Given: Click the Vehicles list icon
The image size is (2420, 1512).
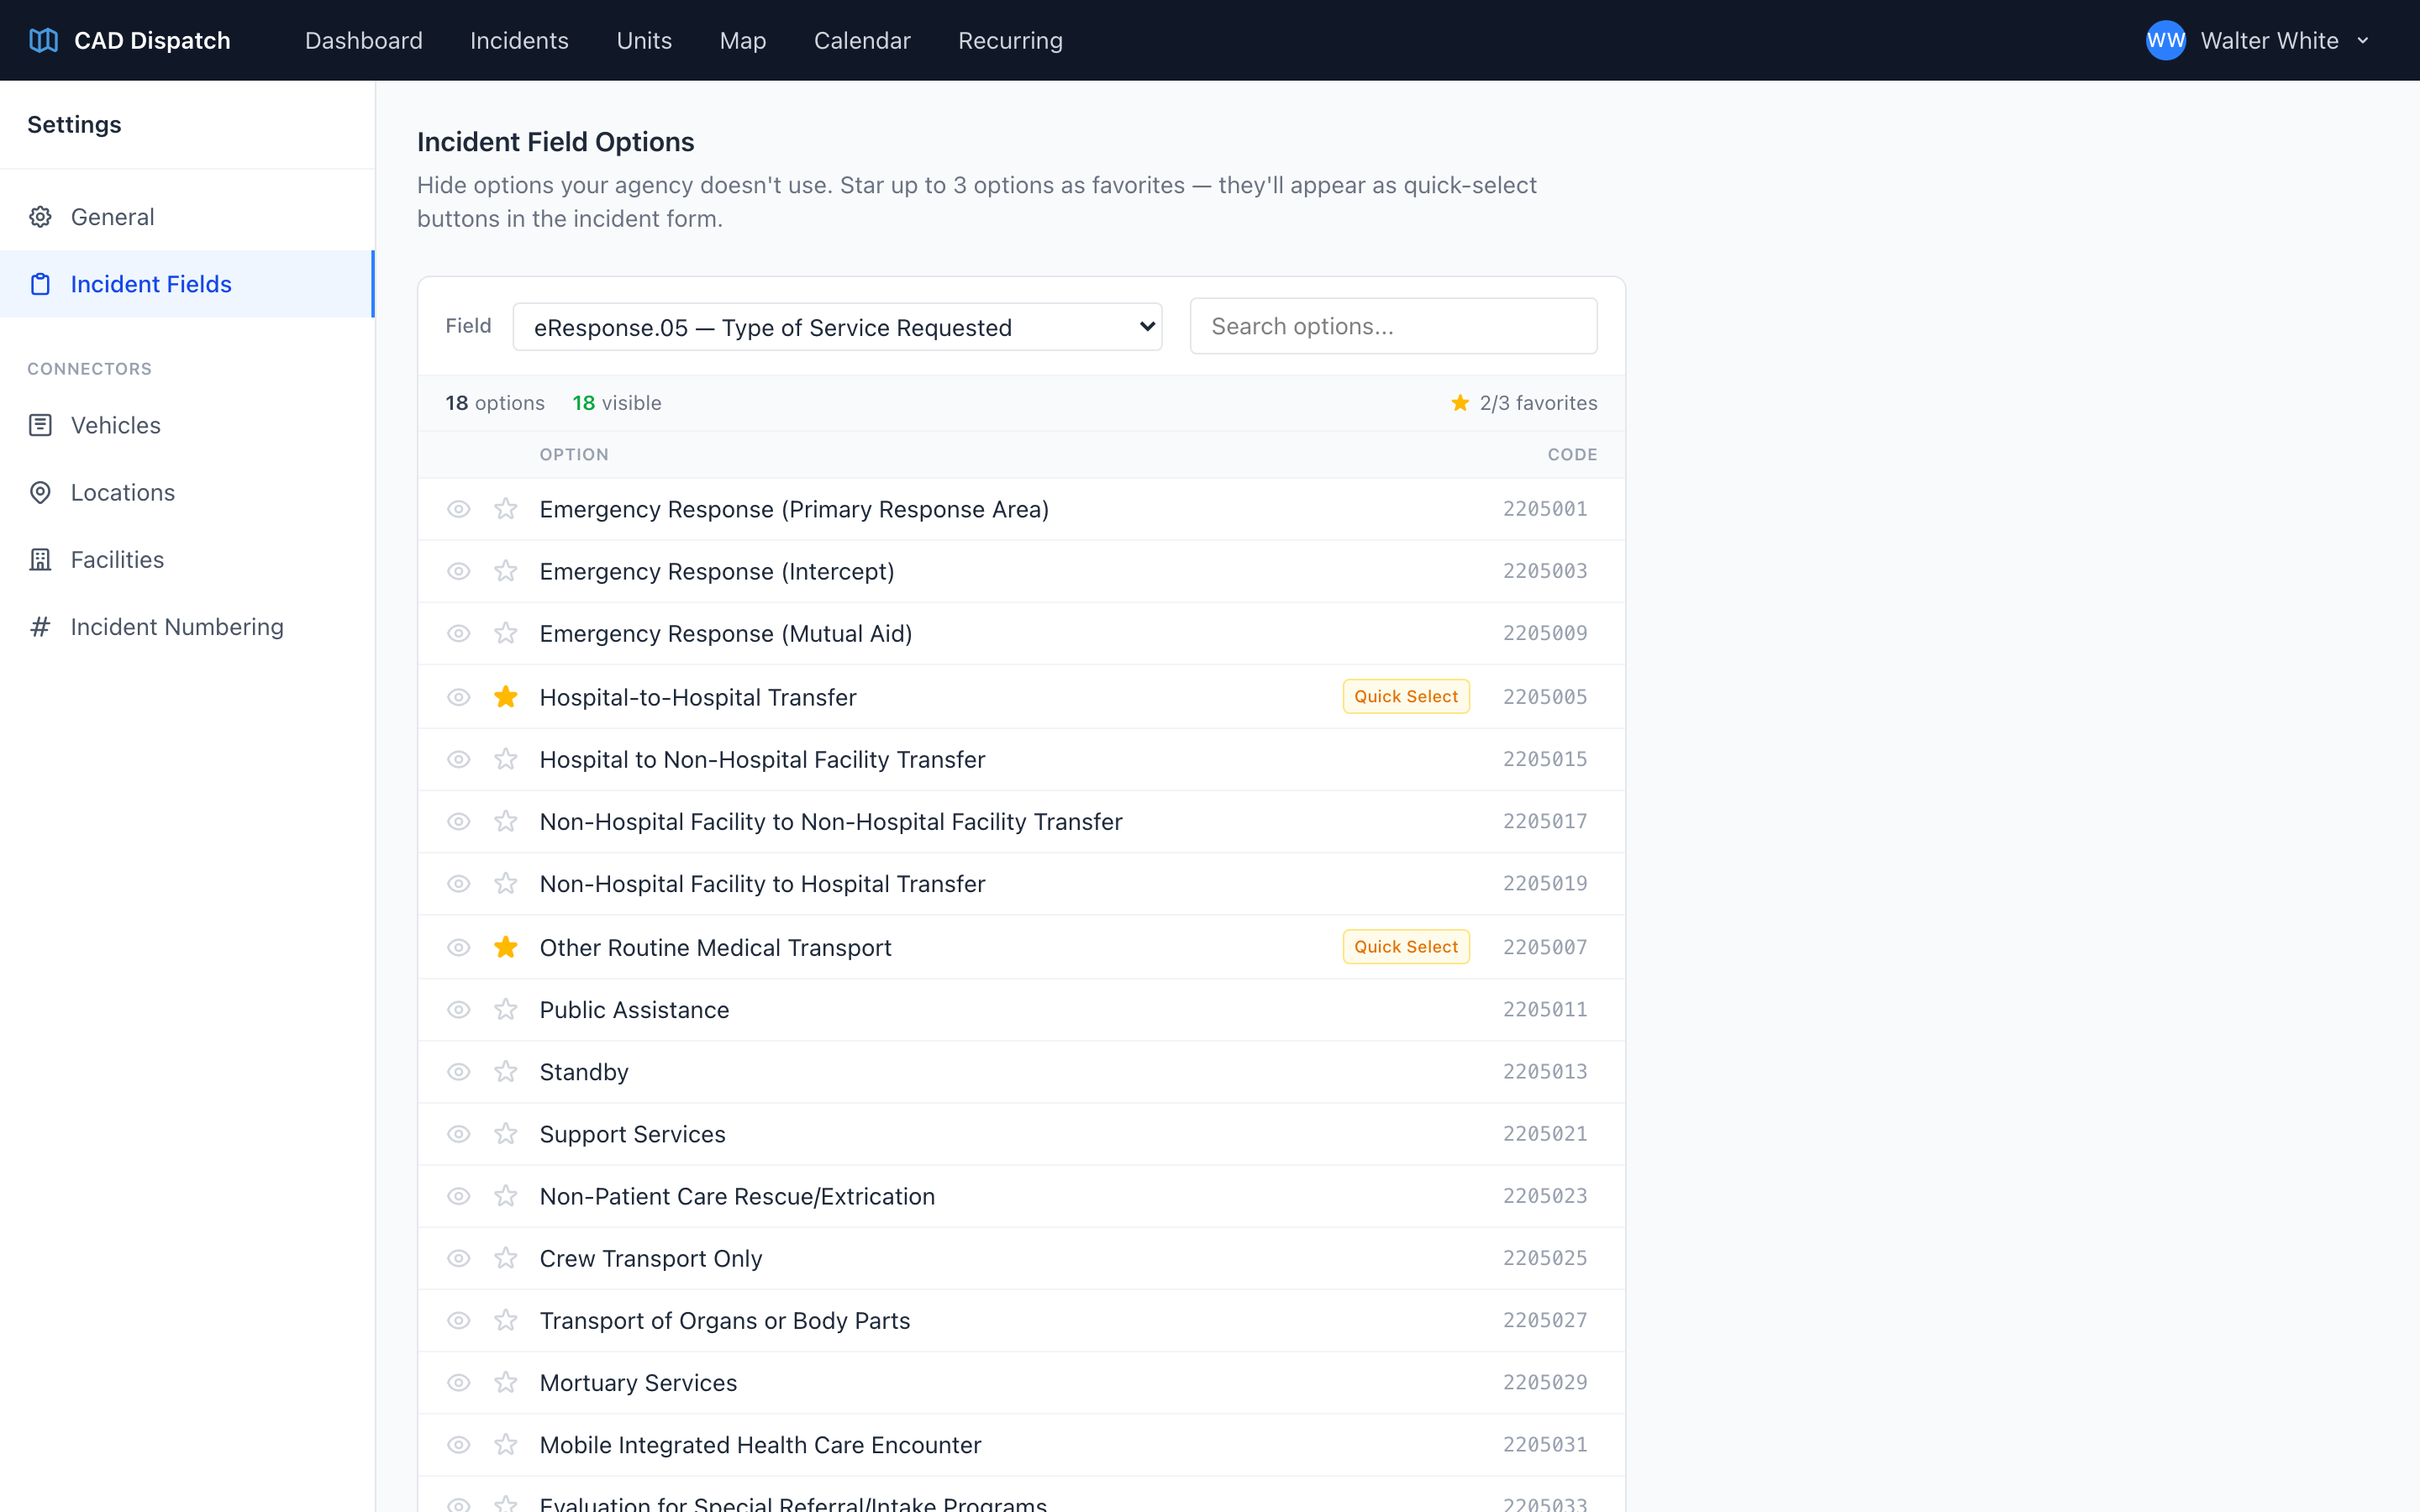Looking at the screenshot, I should [40, 425].
